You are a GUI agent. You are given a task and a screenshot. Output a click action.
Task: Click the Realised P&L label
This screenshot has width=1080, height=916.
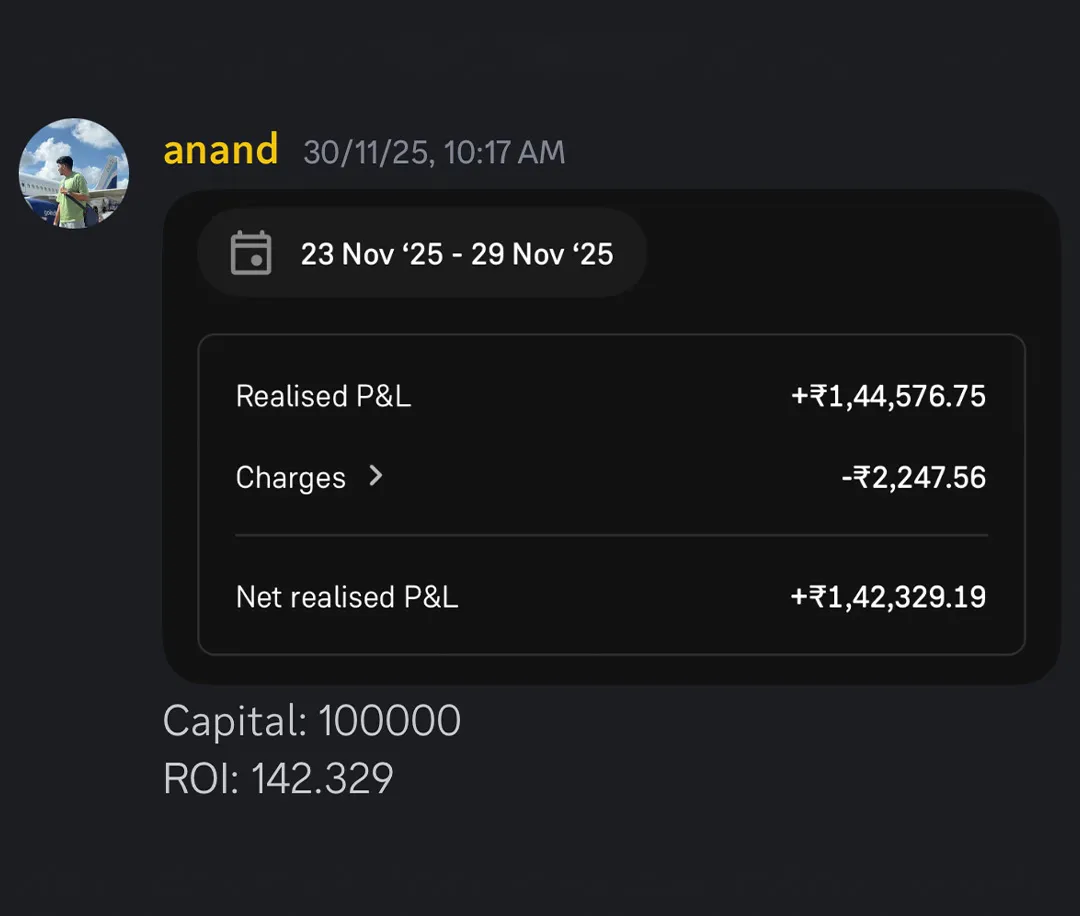tap(323, 396)
